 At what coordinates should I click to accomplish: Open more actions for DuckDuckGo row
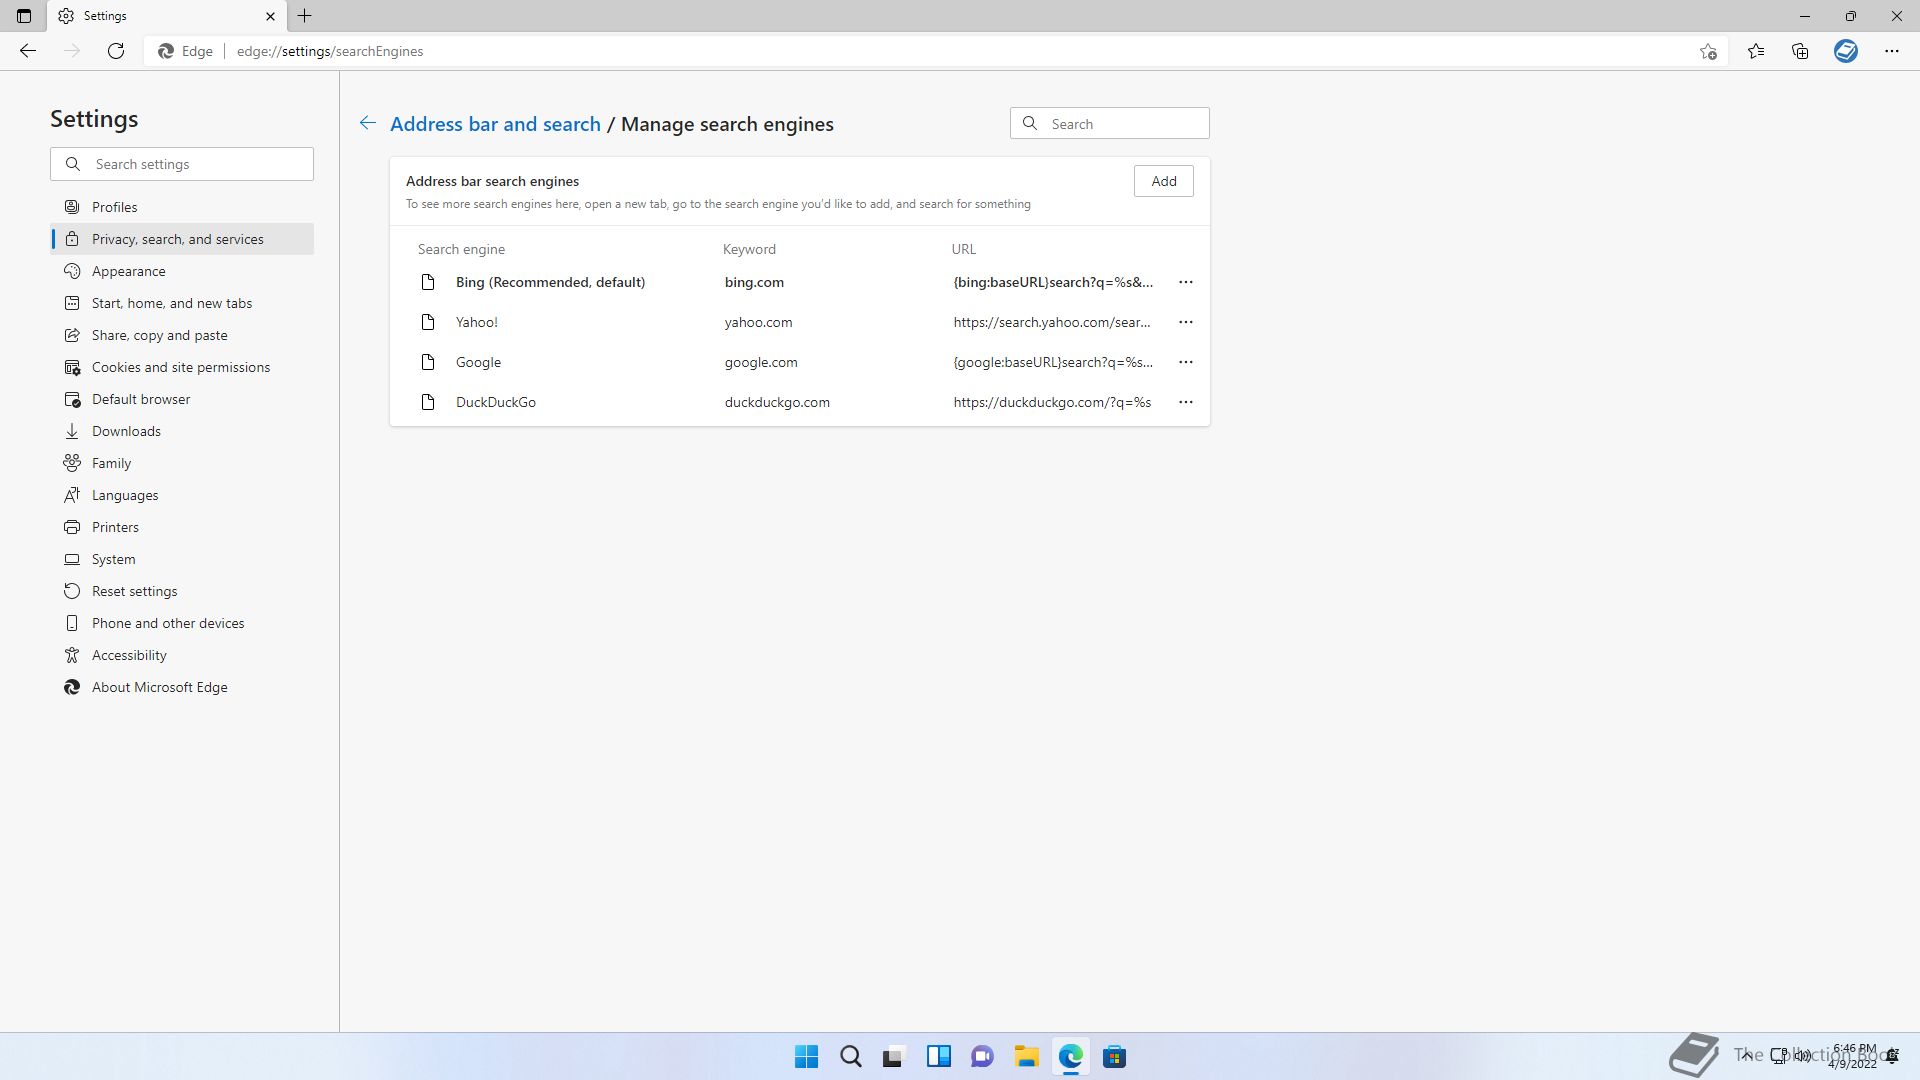1186,402
